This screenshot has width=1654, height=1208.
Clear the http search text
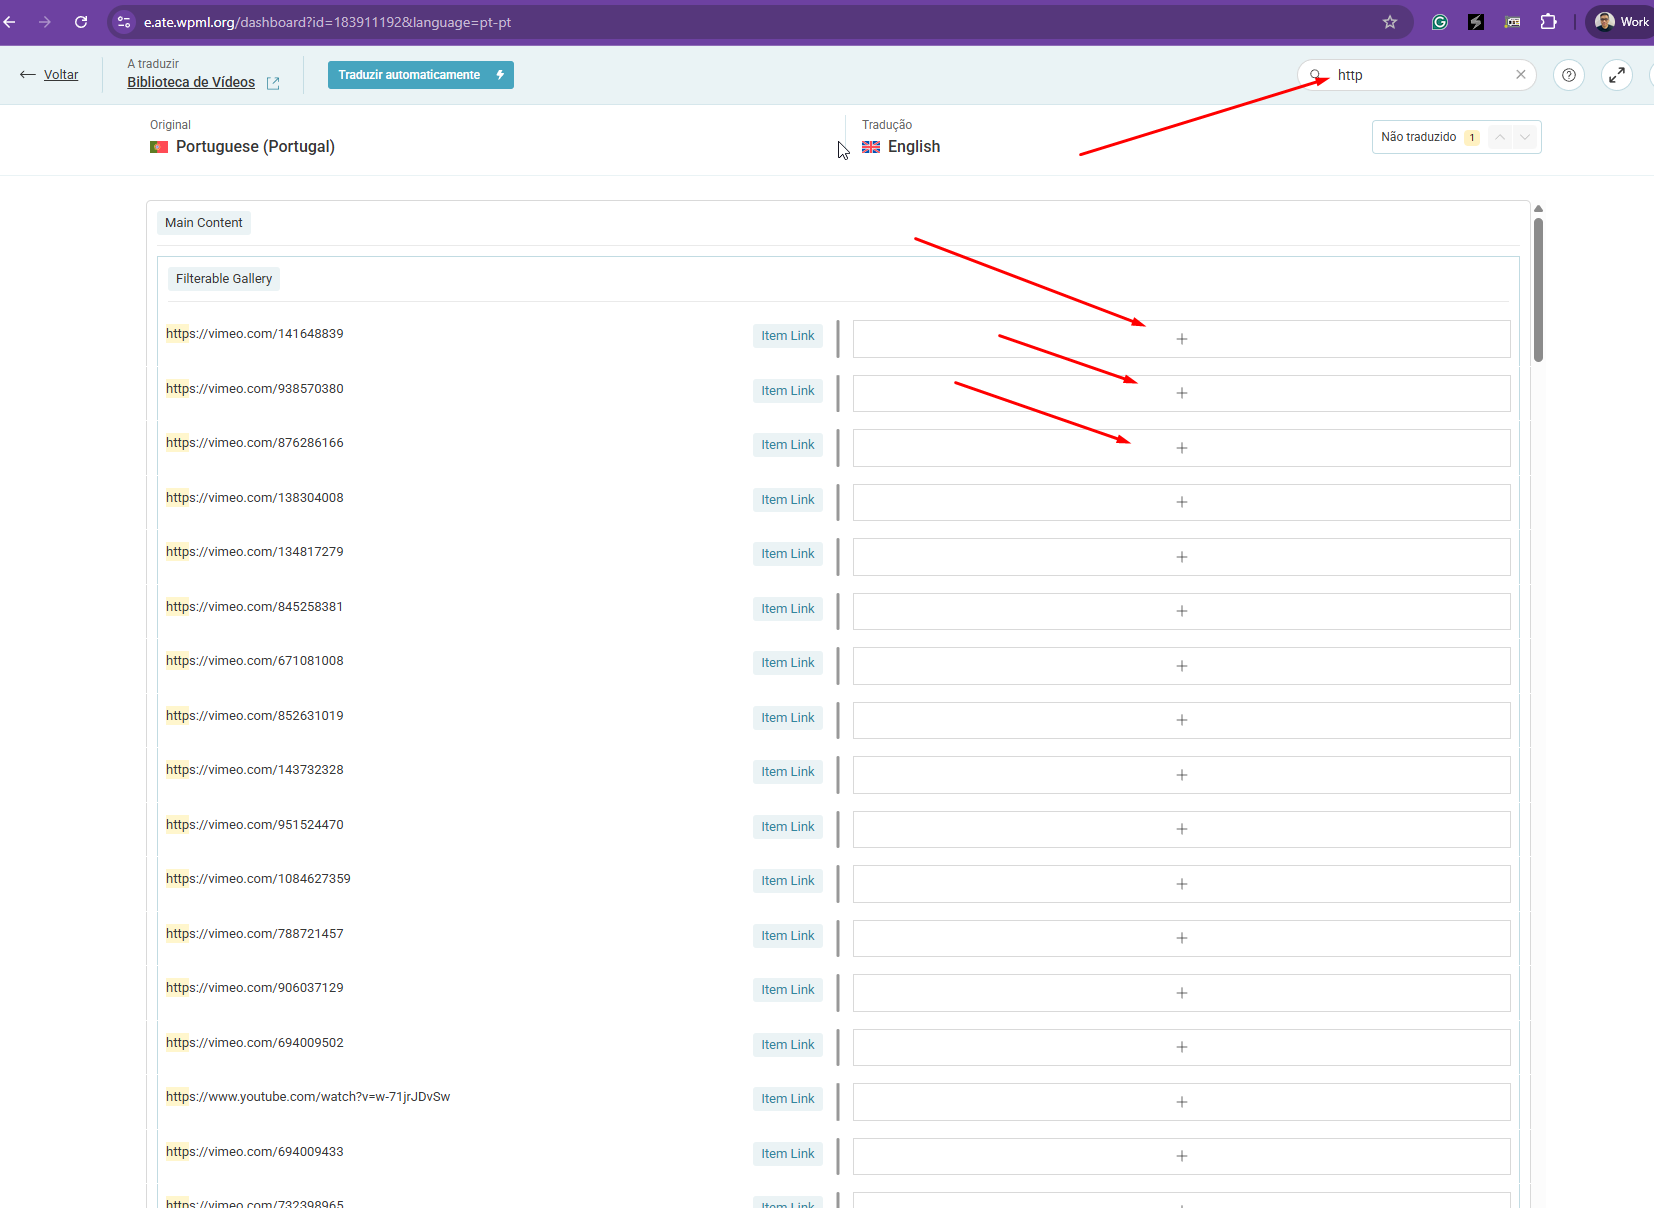tap(1520, 75)
